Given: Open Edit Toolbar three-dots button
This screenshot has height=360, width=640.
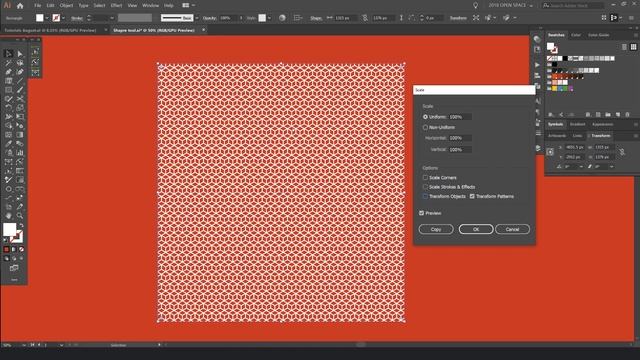Looking at the screenshot, I should click(14, 280).
